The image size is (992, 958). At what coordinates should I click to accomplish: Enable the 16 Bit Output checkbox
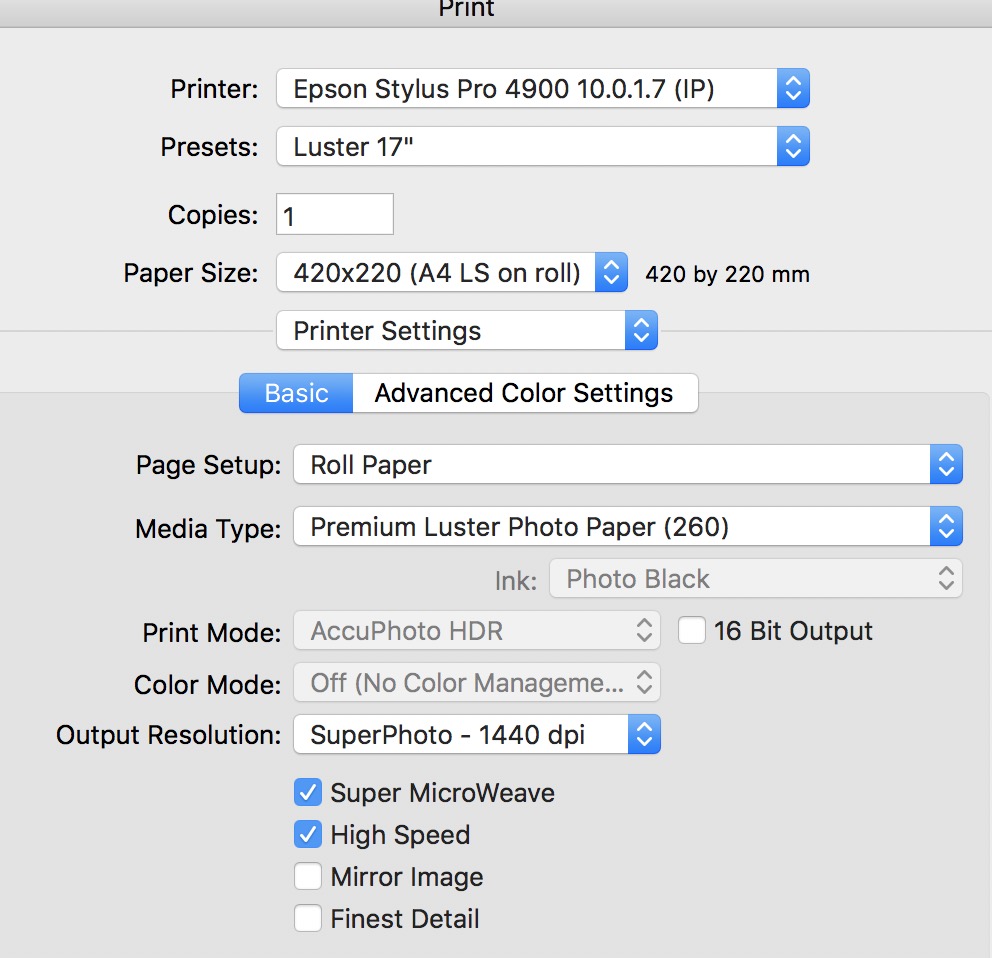692,631
